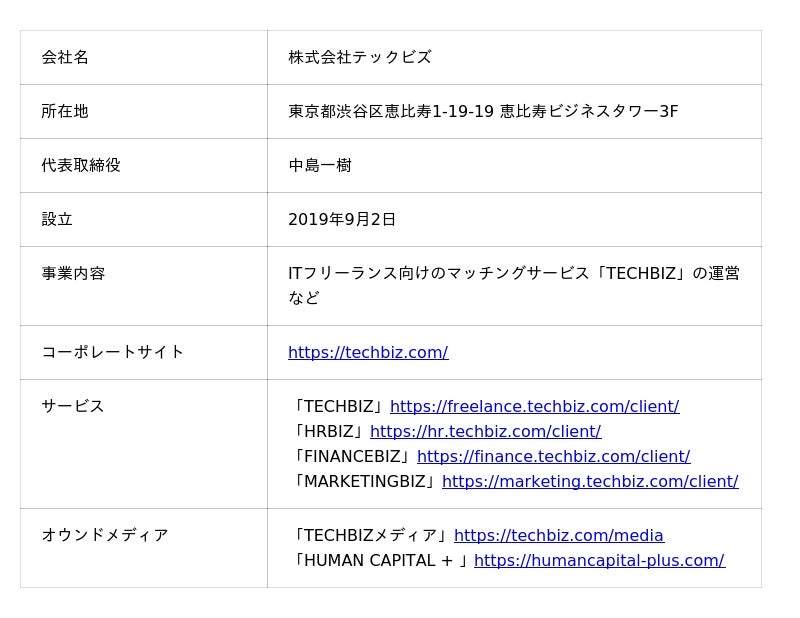The image size is (800, 618).
Task: Click the サービス label cell
Action: (x=144, y=444)
